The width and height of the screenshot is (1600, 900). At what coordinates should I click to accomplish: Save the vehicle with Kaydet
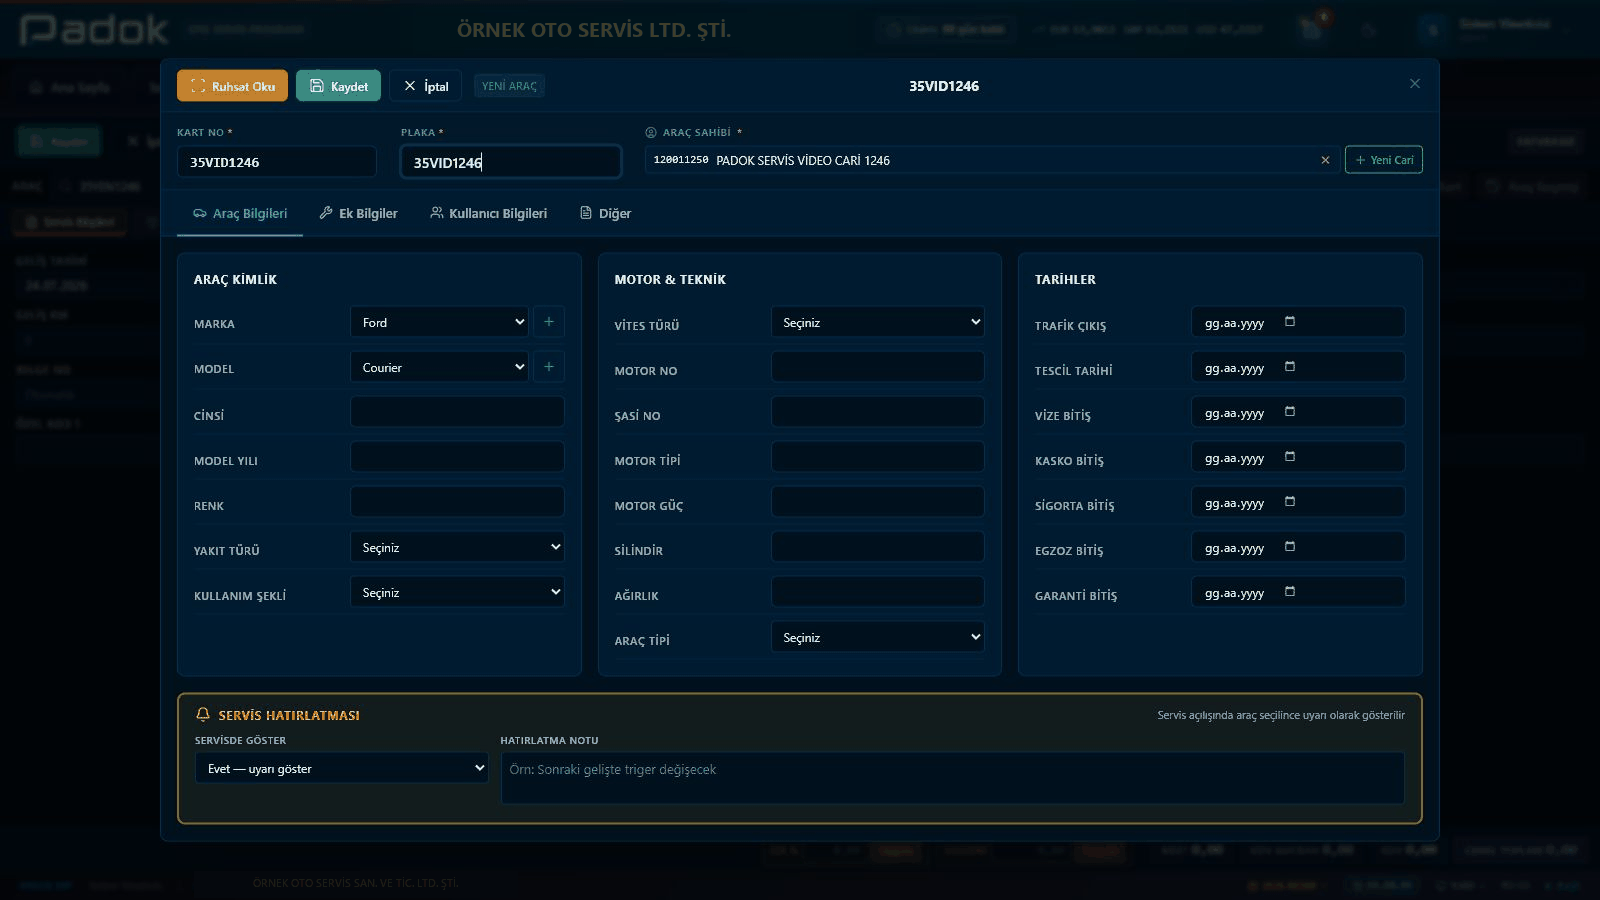pyautogui.click(x=338, y=86)
